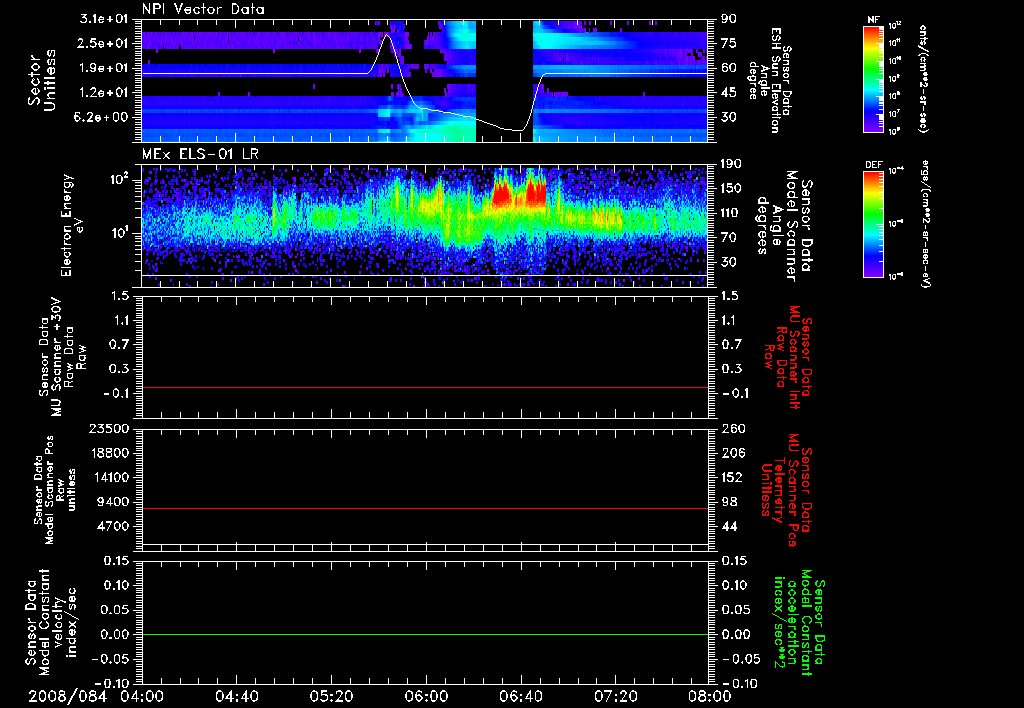Viewport: 1024px width, 708px height.
Task: Click the ergs/(cm**2-sr-sec-eV) units label
Action: [x=926, y=223]
